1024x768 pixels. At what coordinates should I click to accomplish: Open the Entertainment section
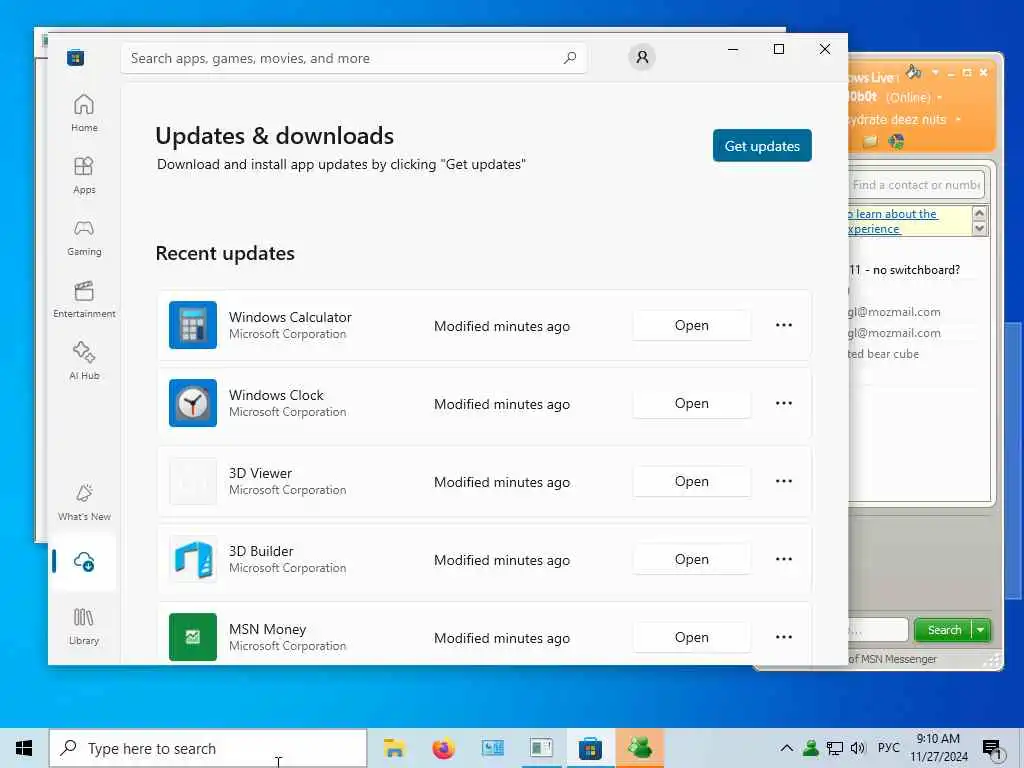(x=84, y=299)
